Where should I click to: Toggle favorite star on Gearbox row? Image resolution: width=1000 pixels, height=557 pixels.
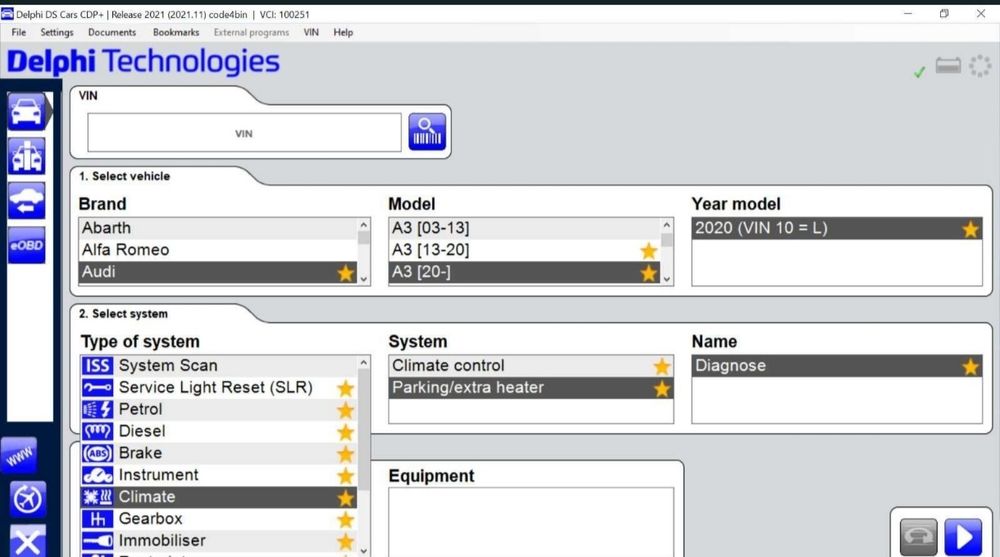point(346,520)
